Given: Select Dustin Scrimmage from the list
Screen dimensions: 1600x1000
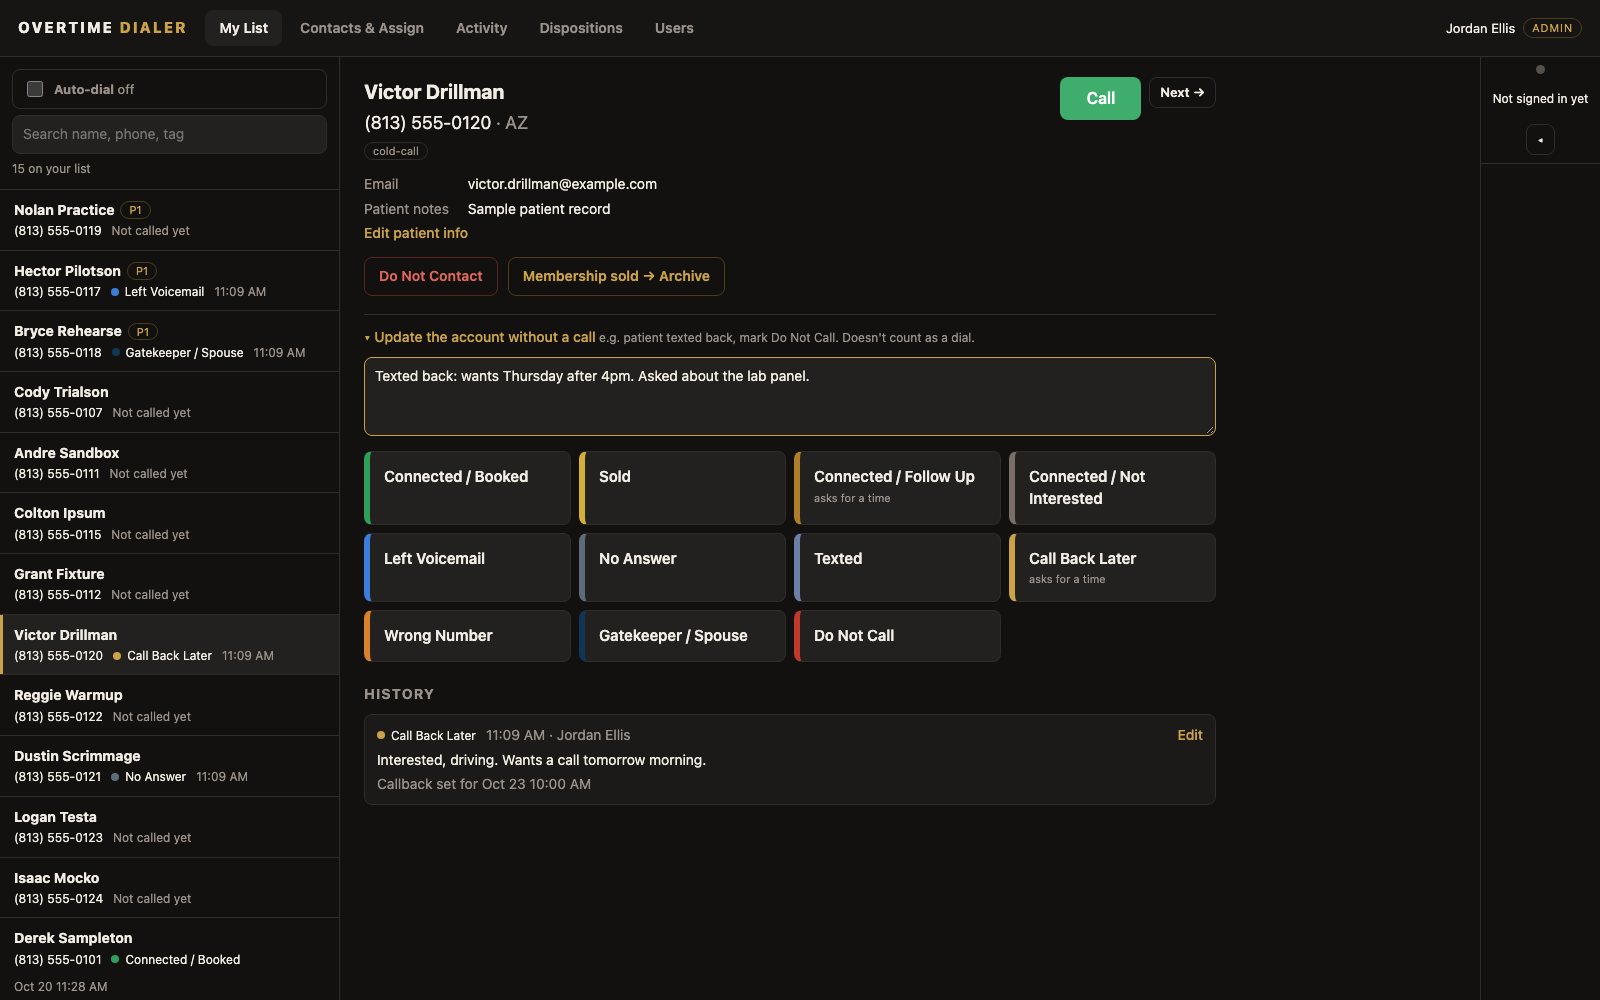Looking at the screenshot, I should (169, 766).
